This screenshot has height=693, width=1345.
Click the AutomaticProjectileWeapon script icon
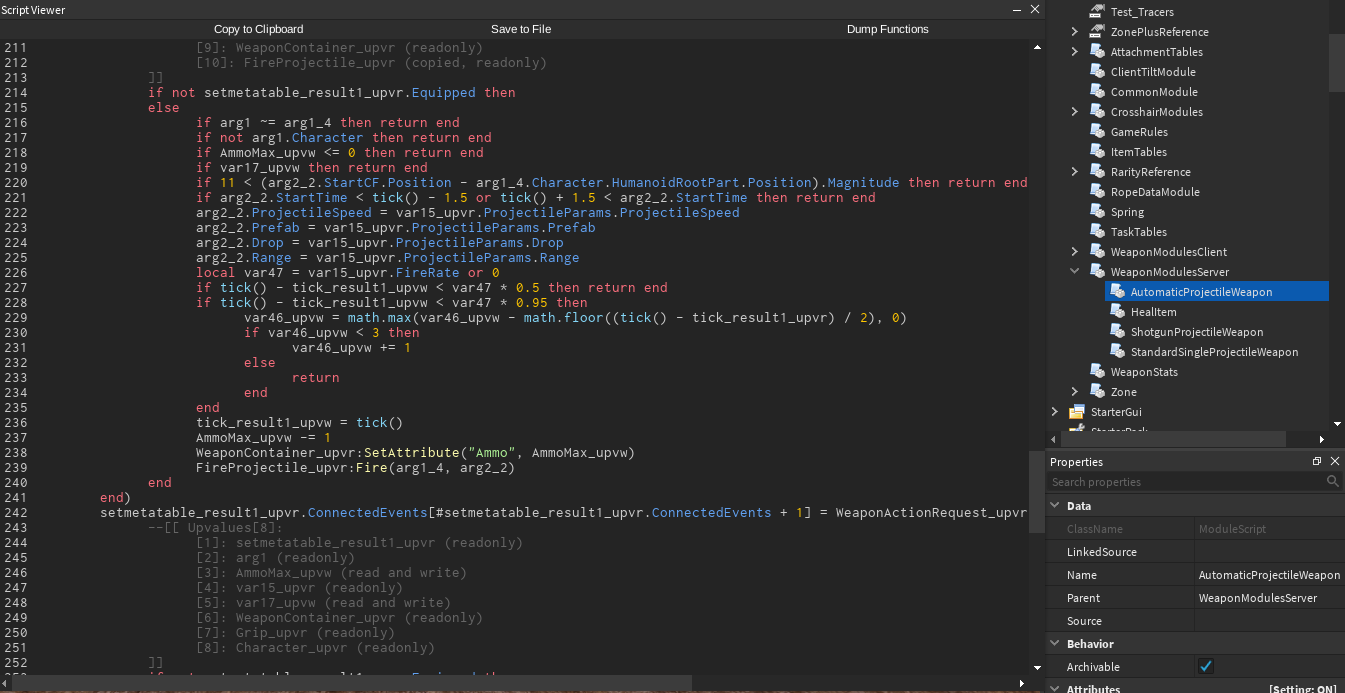coord(1116,292)
